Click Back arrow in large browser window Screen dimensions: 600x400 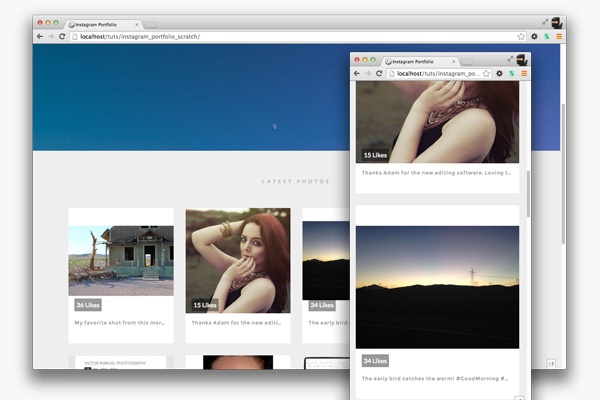pyautogui.click(x=40, y=36)
